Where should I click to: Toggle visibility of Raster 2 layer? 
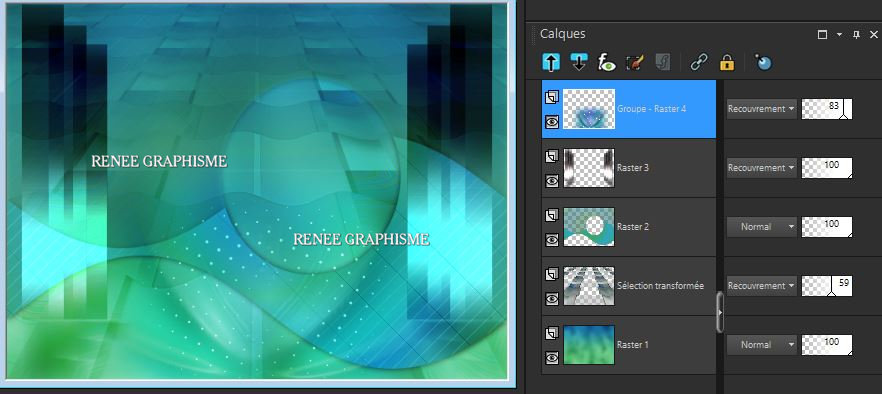coord(552,240)
